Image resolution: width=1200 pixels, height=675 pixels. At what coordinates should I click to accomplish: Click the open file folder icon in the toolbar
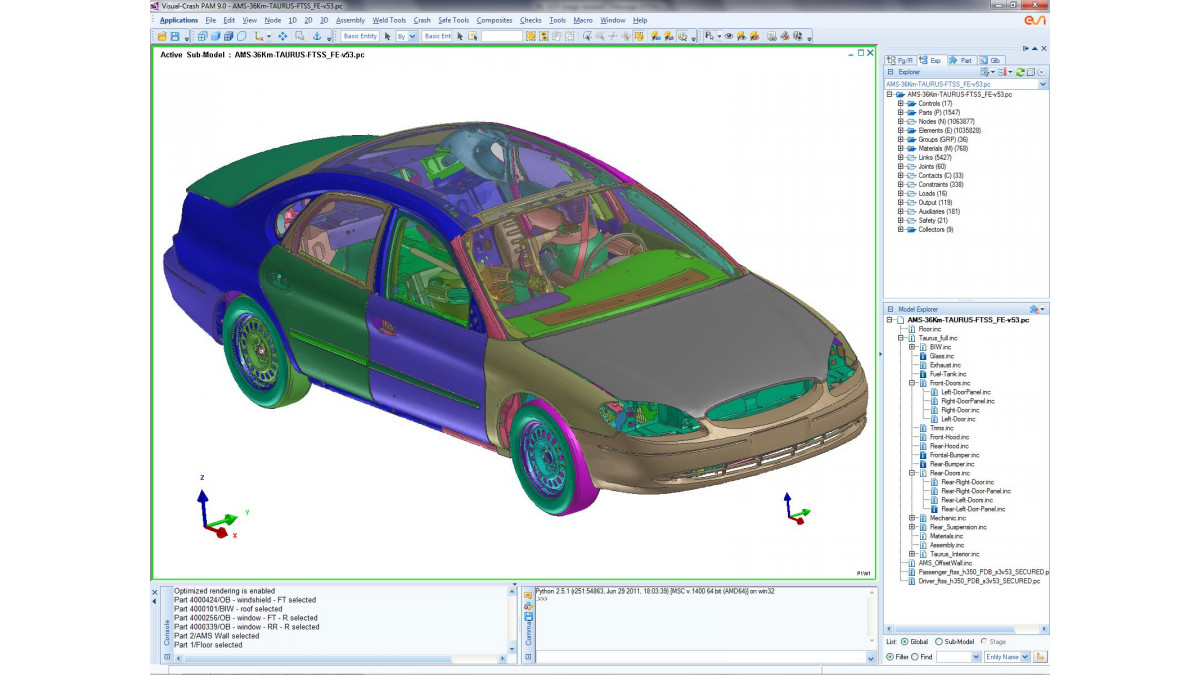(x=162, y=36)
